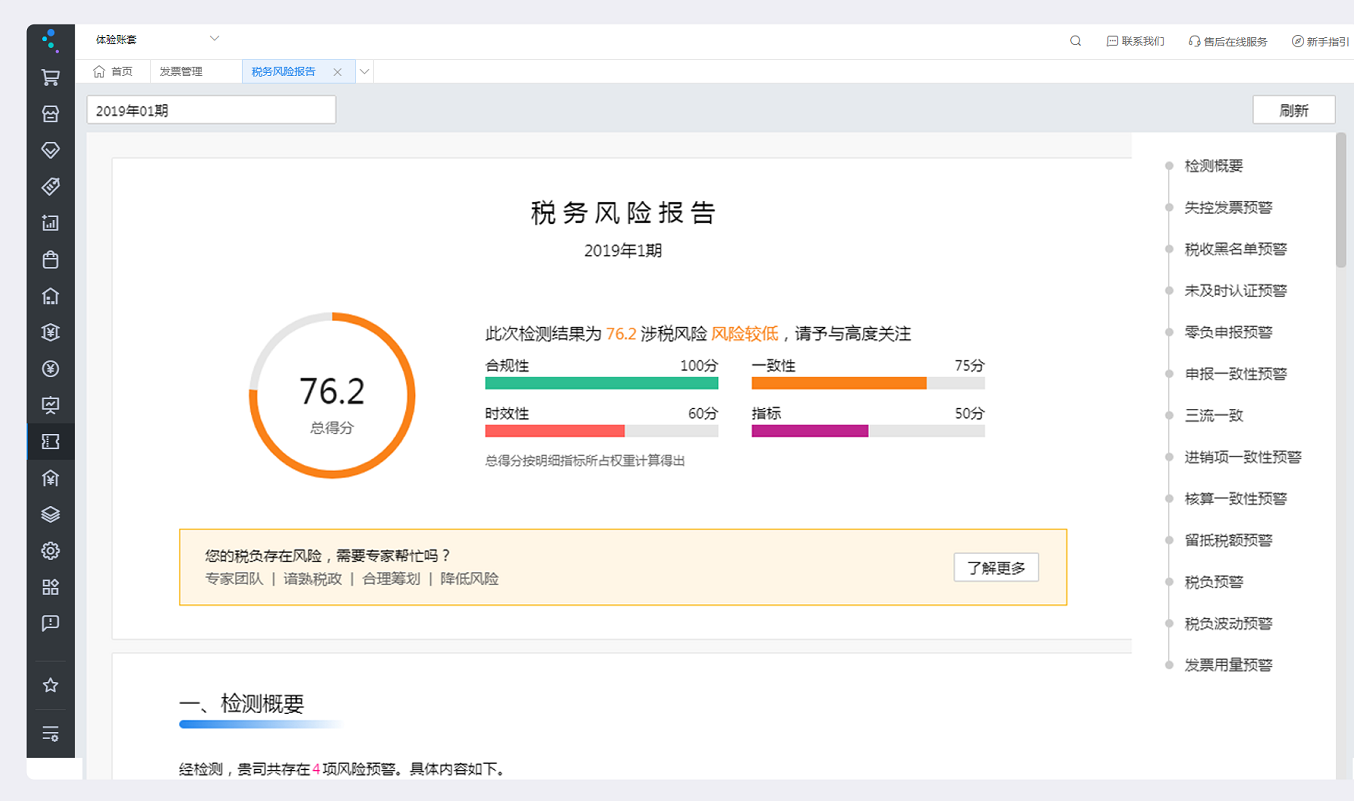Image resolution: width=1354 pixels, height=801 pixels.
Task: Open the bar chart sidebar icon
Action: (50, 223)
